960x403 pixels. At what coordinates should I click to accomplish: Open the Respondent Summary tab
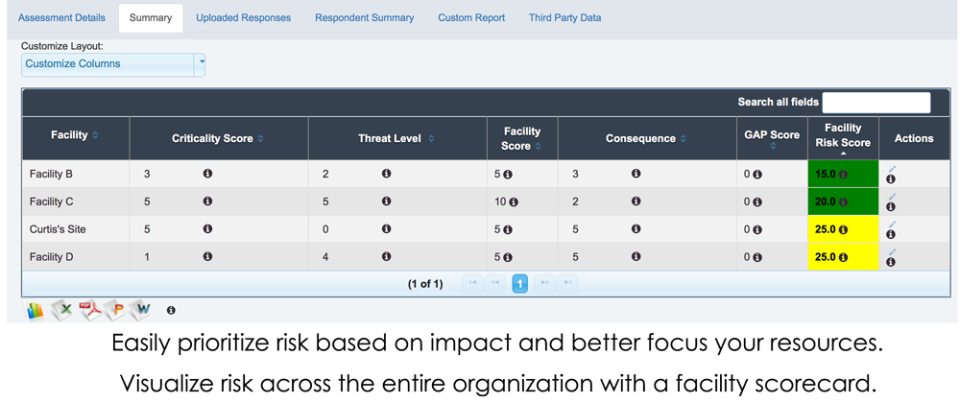pyautogui.click(x=364, y=18)
